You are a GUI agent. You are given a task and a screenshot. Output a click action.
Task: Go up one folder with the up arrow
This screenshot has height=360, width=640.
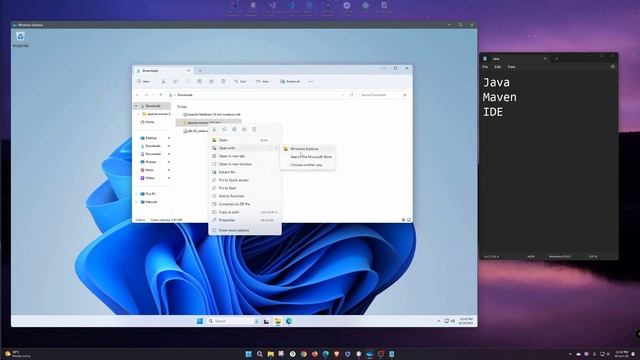coord(161,95)
